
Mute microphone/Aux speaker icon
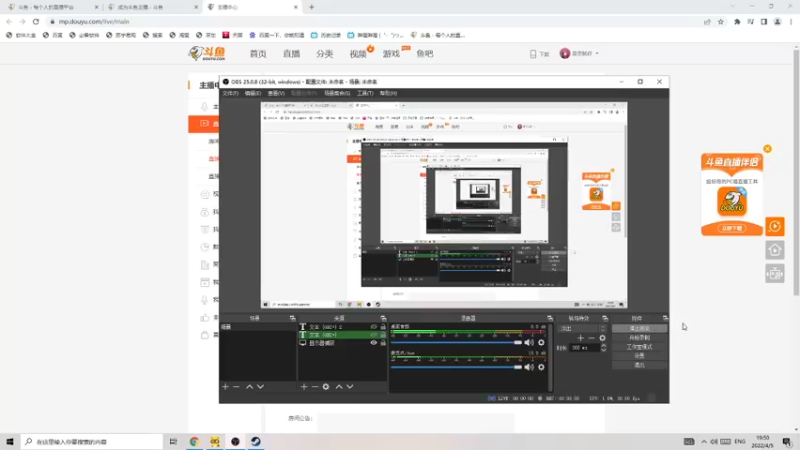pos(529,367)
